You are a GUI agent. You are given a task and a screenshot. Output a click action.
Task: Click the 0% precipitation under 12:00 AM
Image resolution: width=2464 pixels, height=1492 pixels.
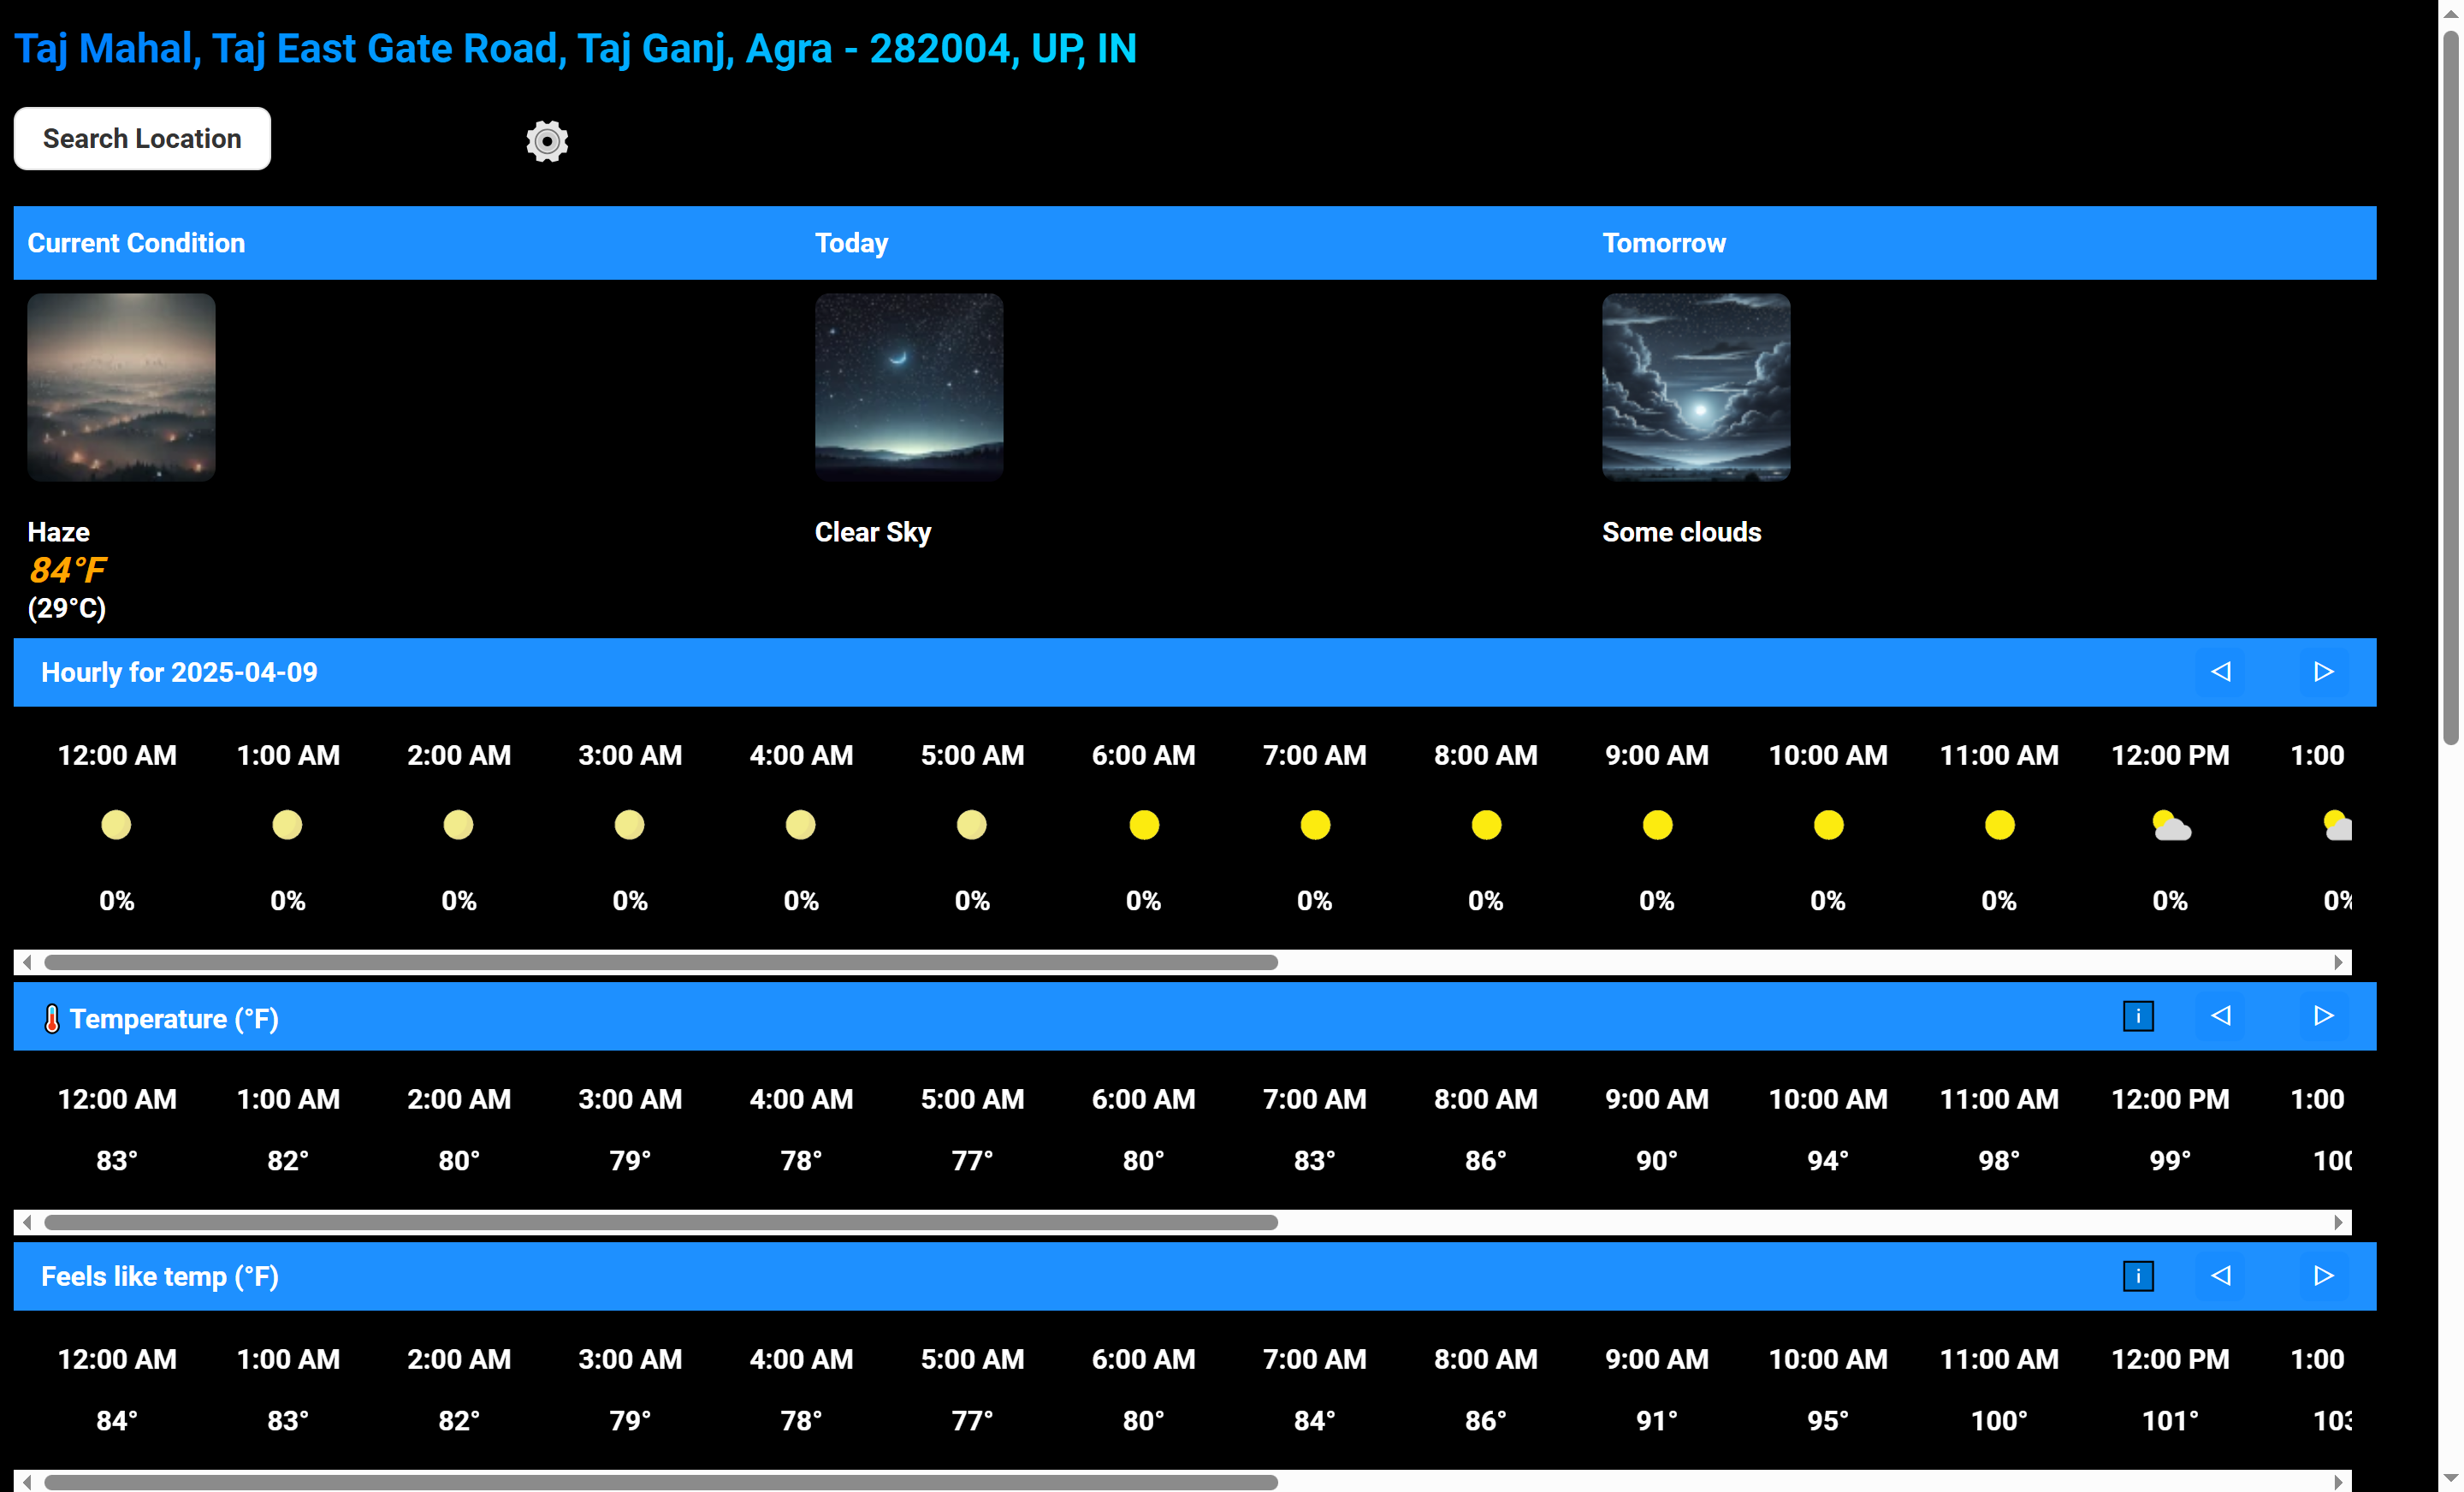coord(116,901)
